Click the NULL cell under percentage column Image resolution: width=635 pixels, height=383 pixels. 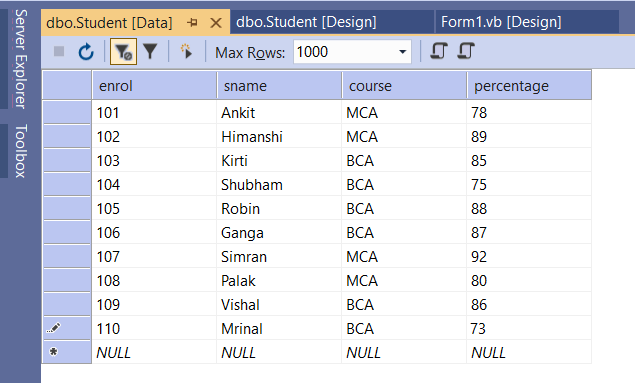coord(529,352)
